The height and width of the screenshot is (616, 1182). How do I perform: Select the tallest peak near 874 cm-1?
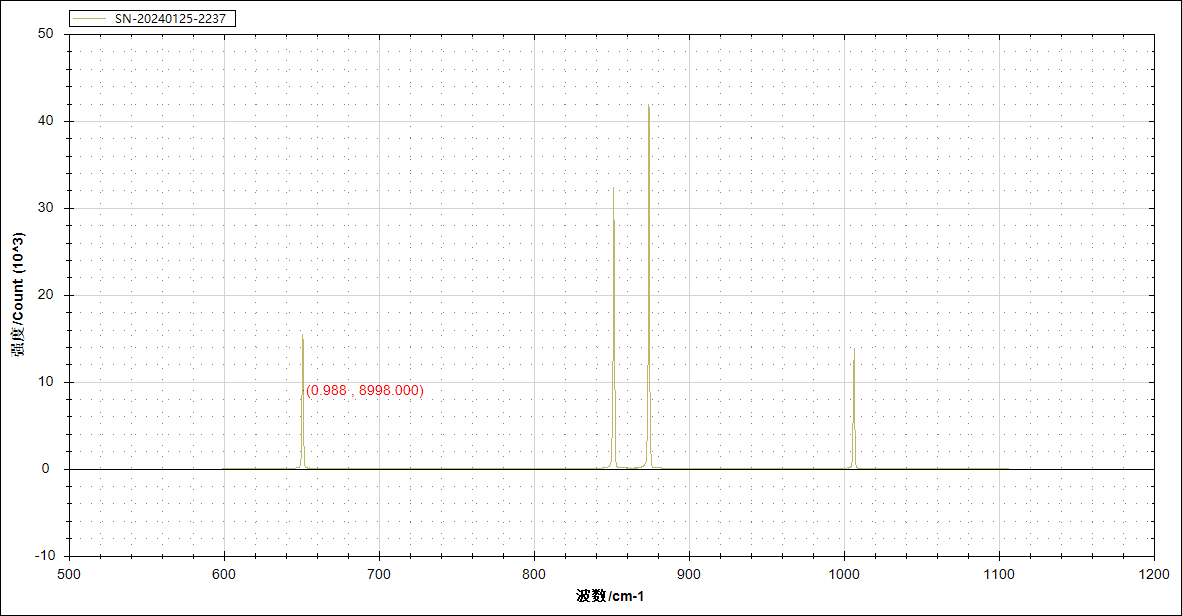649,110
